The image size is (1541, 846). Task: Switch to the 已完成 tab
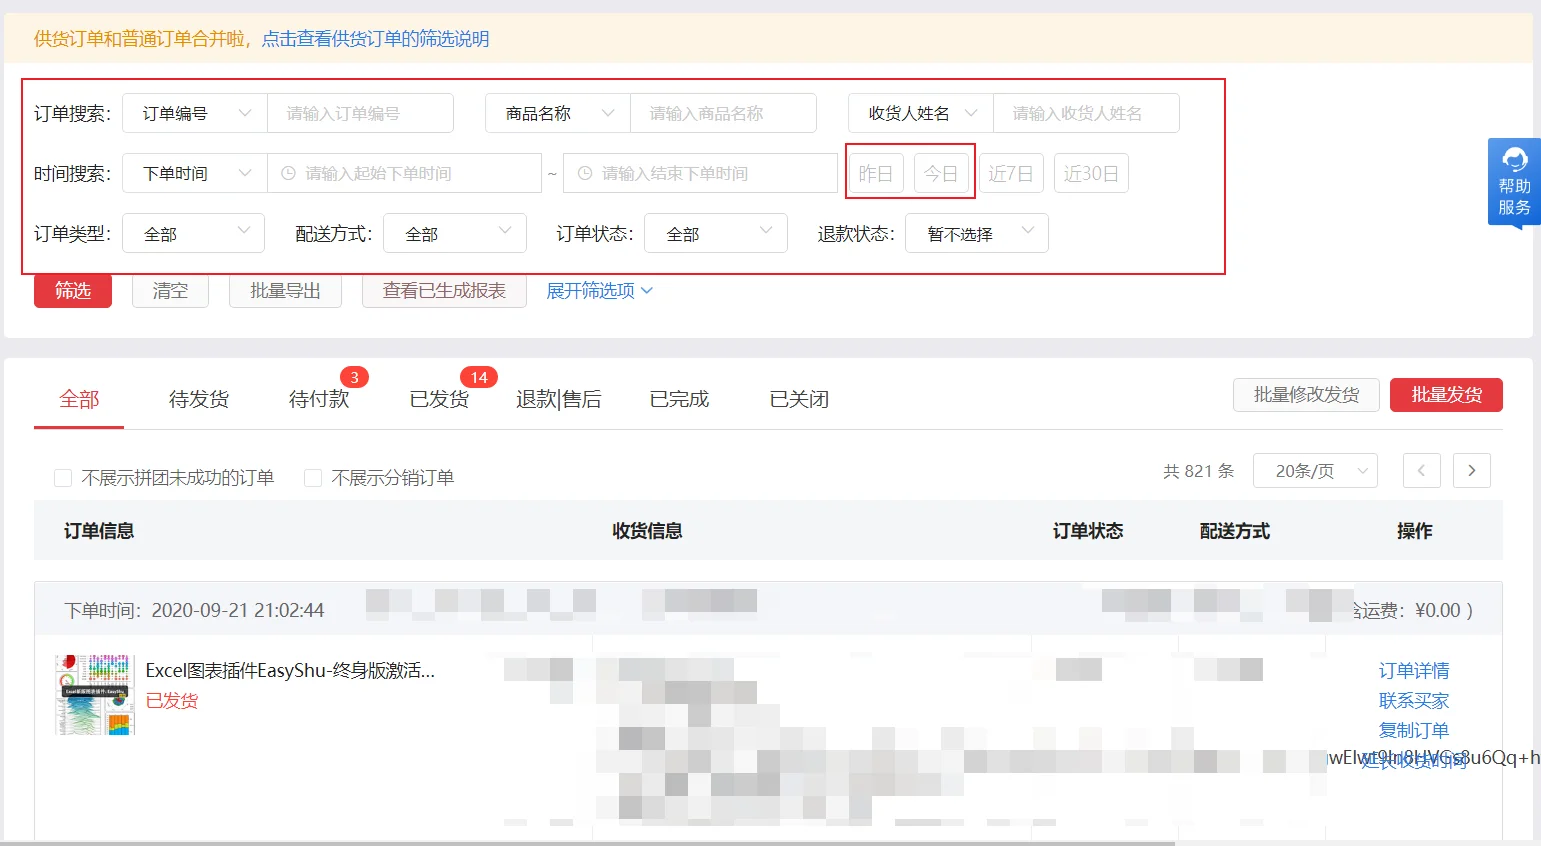coord(679,399)
